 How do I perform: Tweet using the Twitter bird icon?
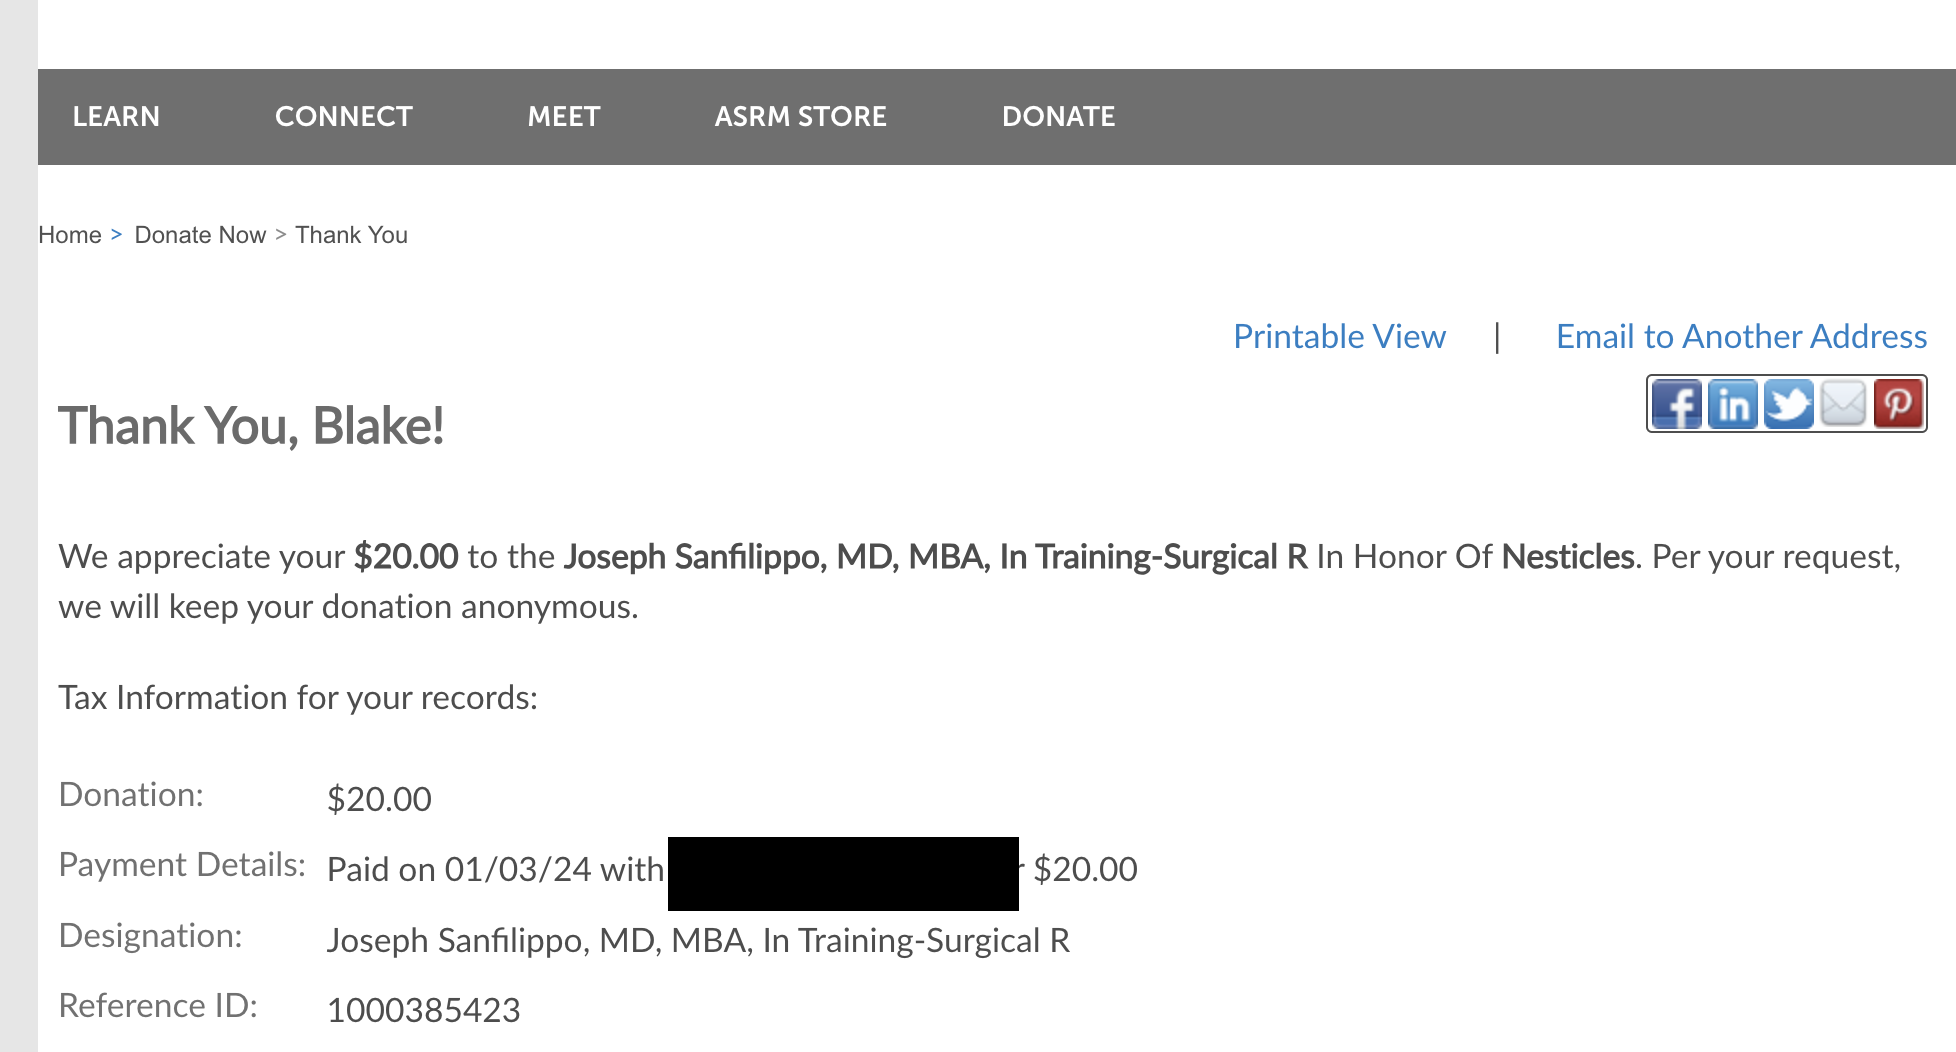pyautogui.click(x=1788, y=404)
